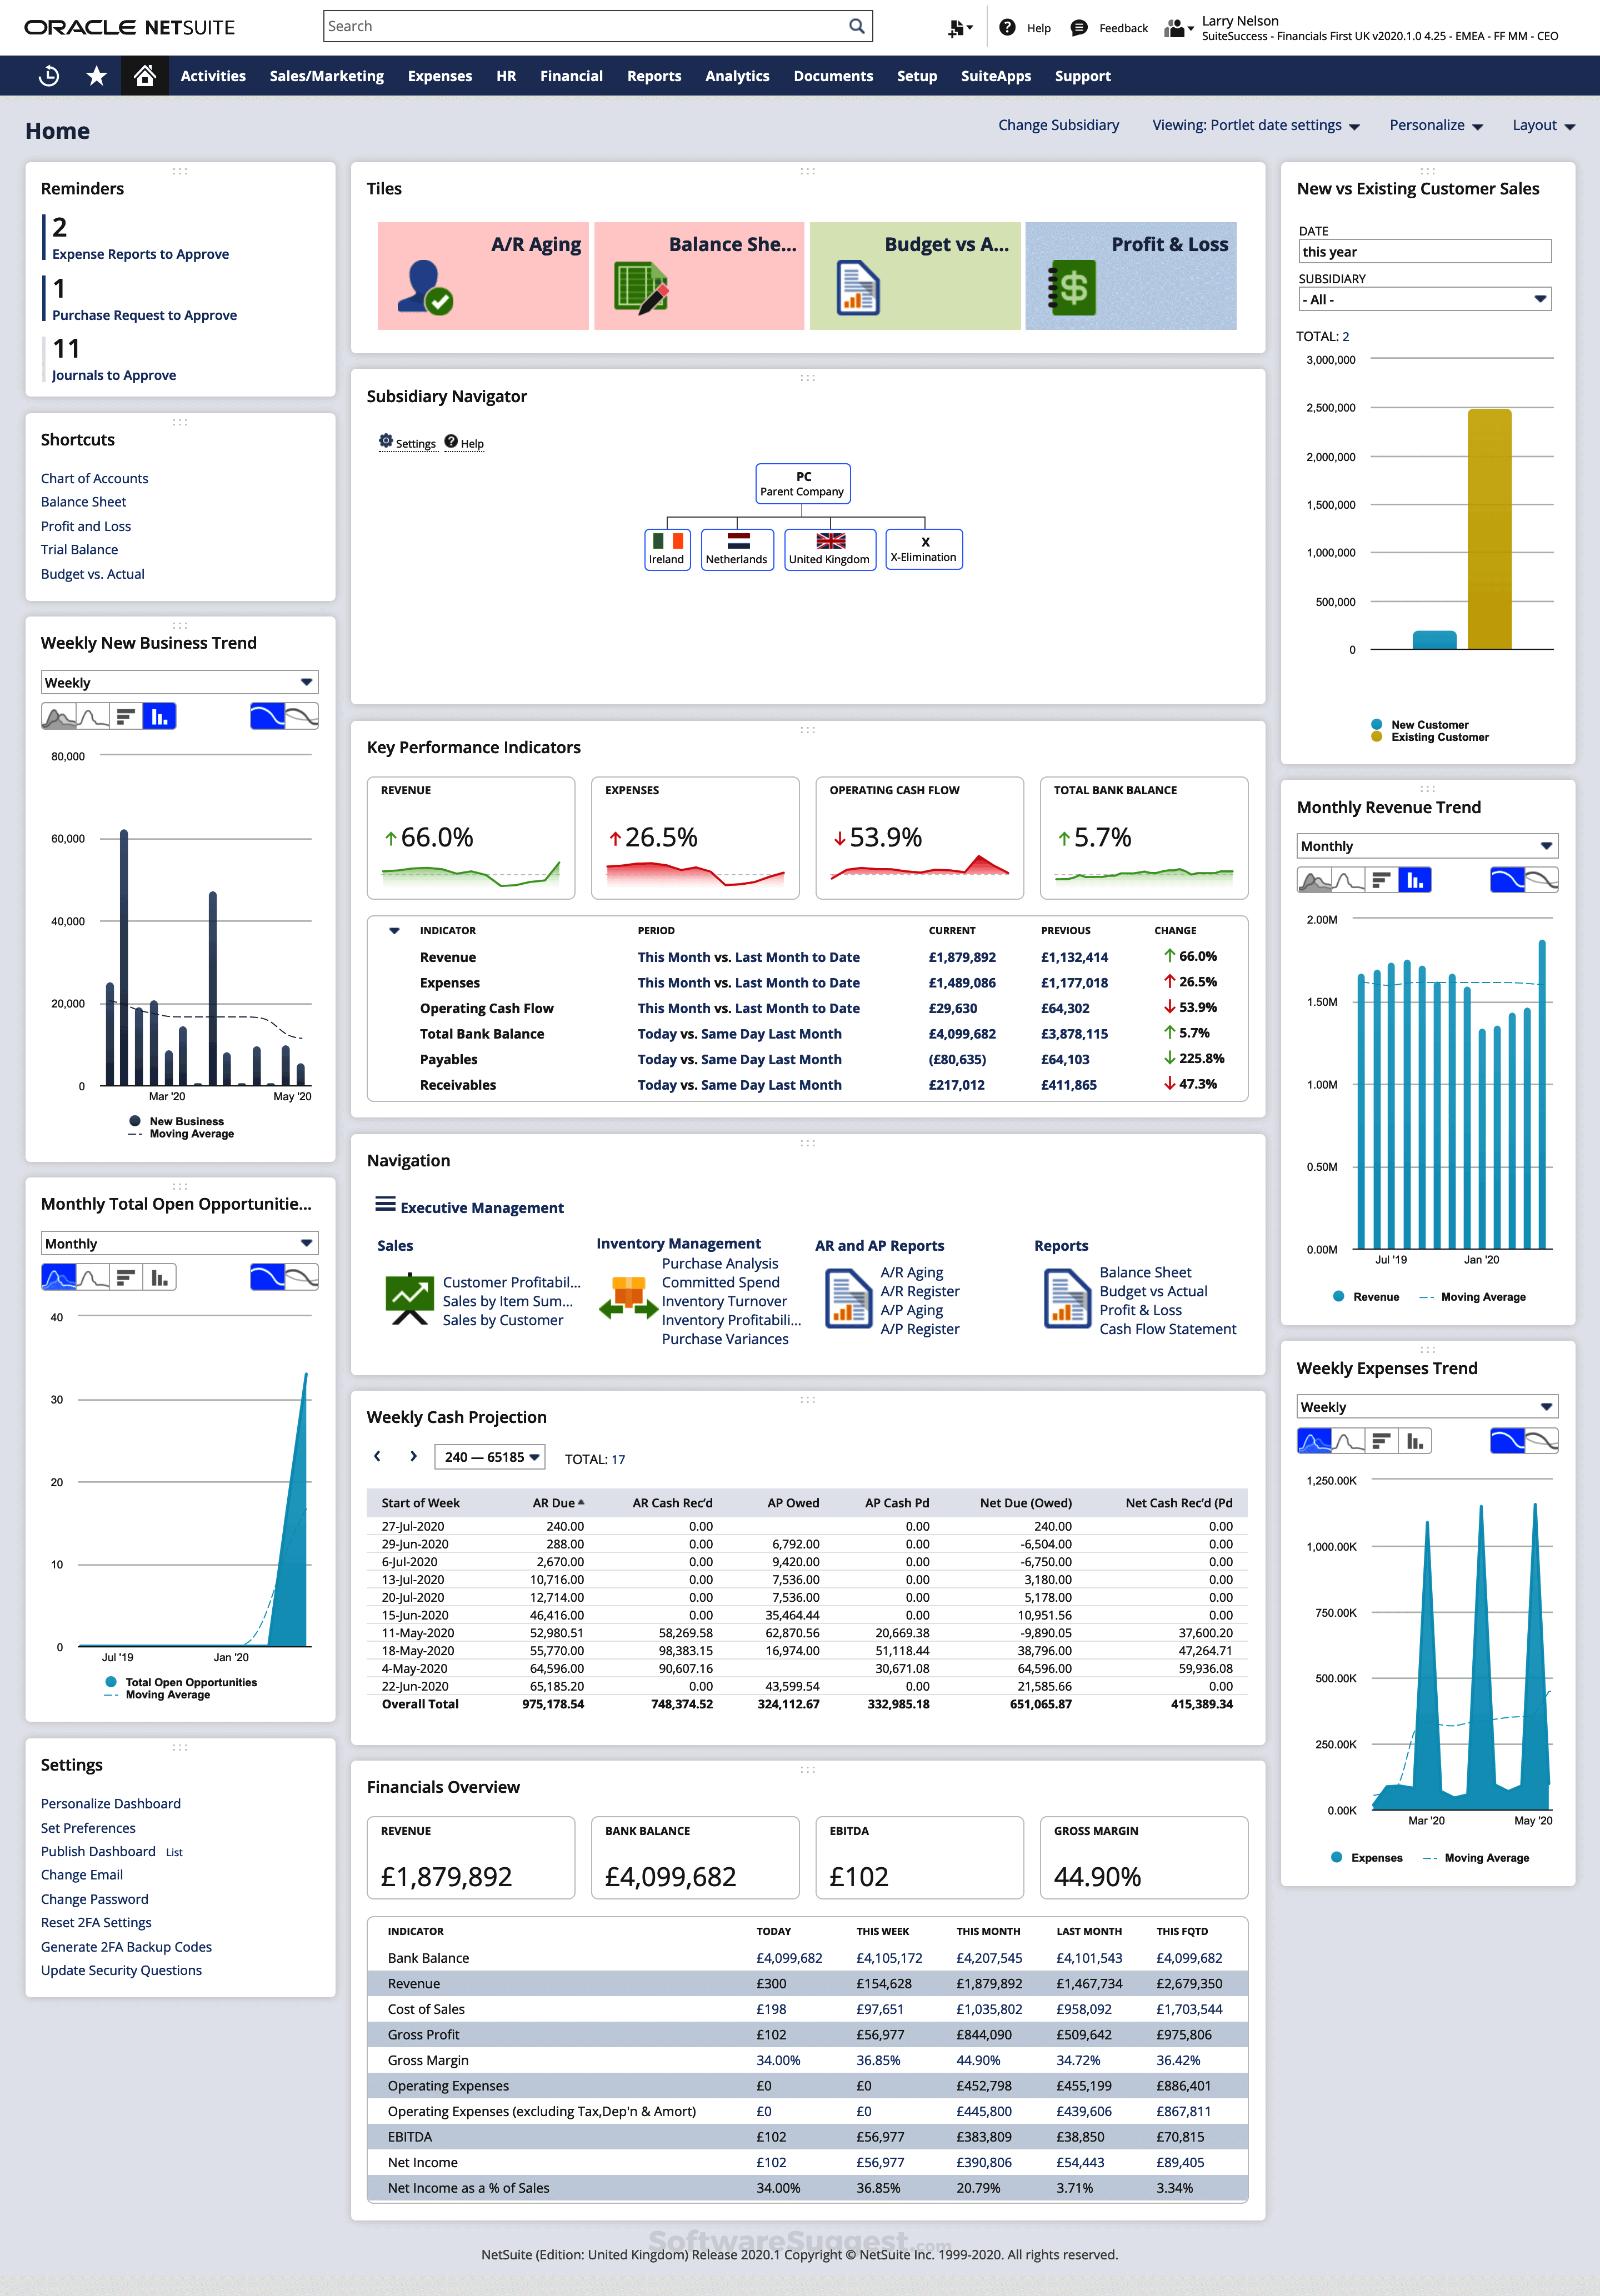The width and height of the screenshot is (1600, 2296).
Task: Expand the Layout dropdown
Action: click(1543, 125)
